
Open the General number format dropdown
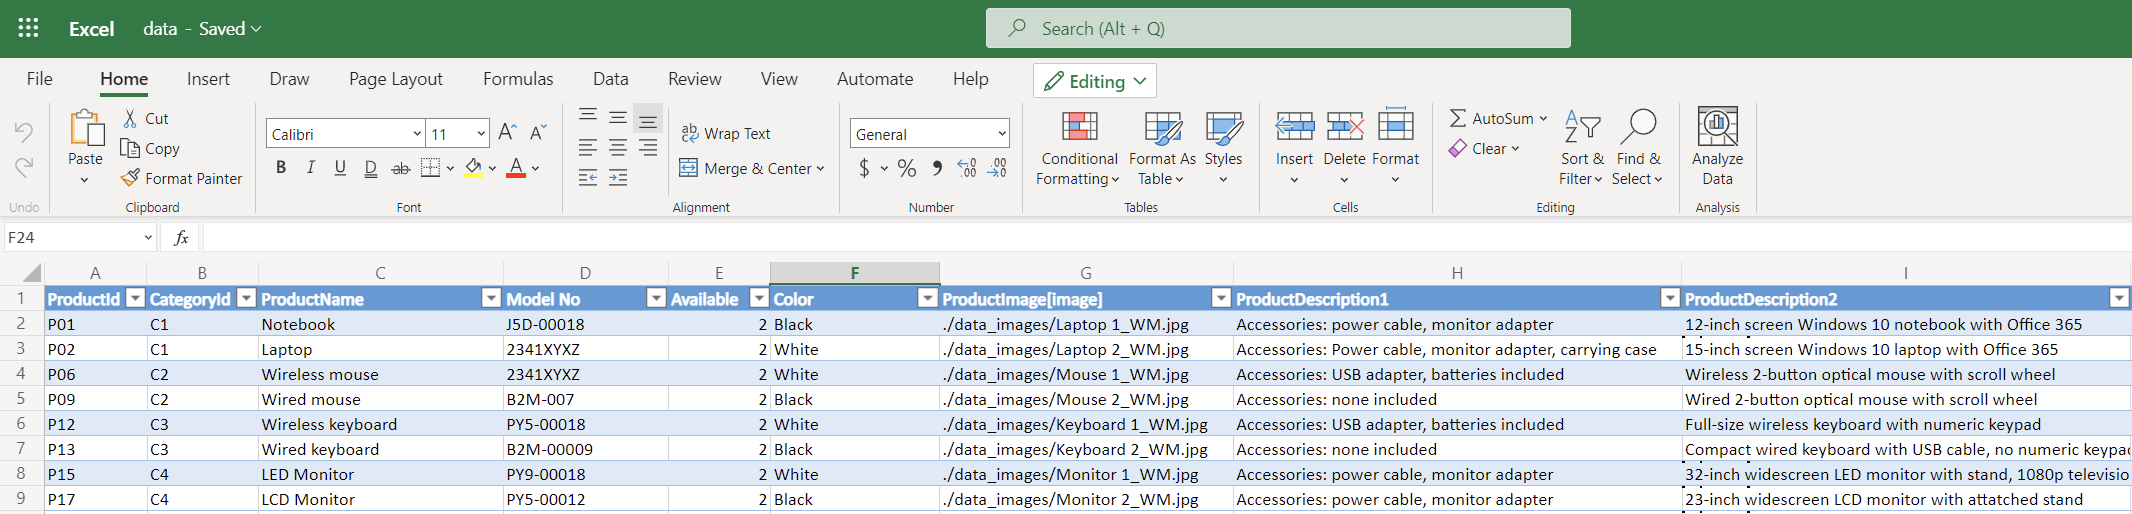[x=1001, y=134]
